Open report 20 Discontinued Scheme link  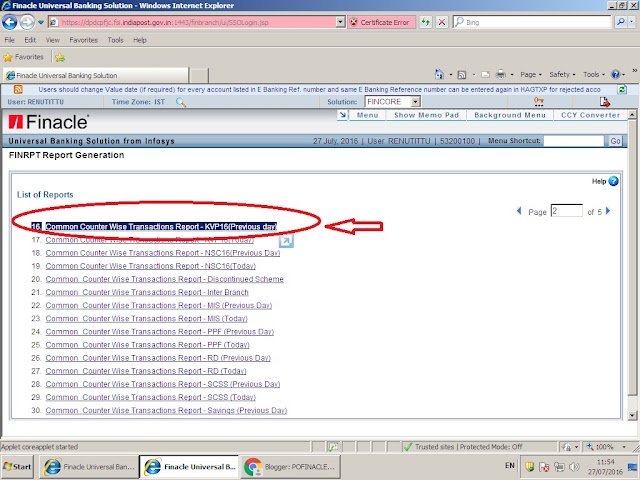(164, 279)
